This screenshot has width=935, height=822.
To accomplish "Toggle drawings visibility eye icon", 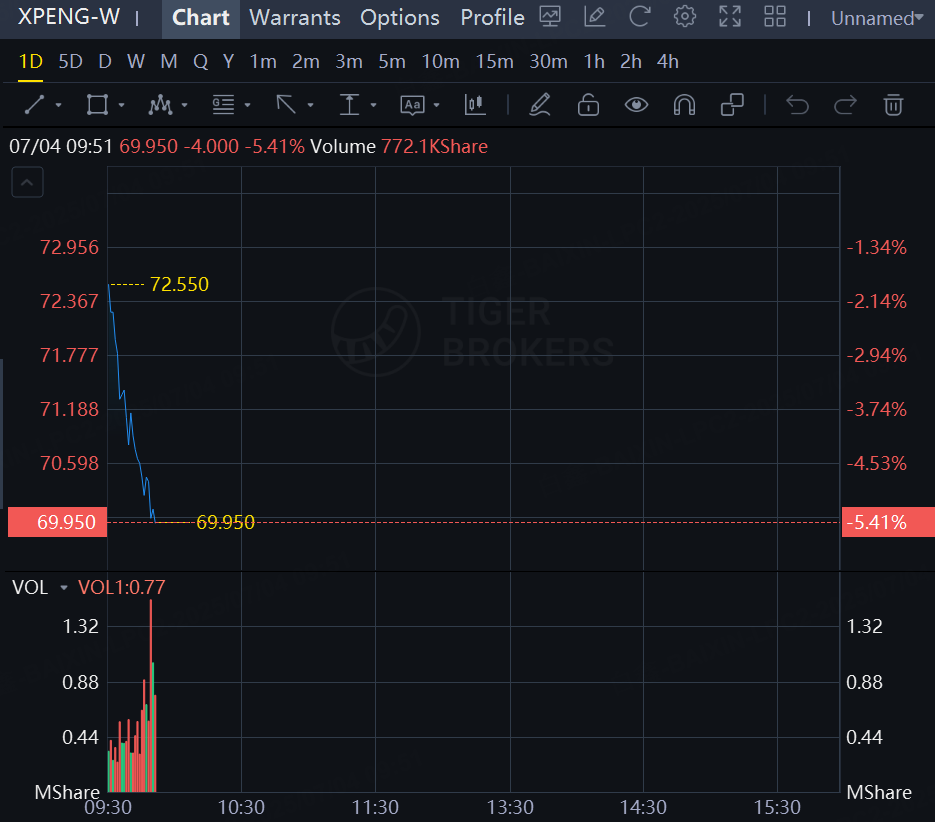I will 636,105.
